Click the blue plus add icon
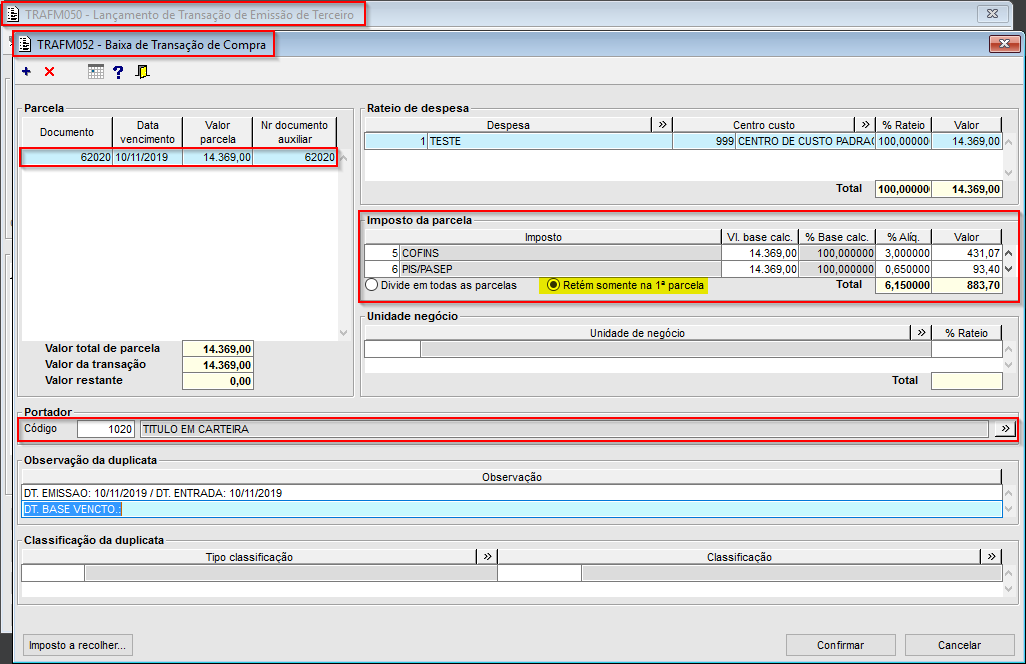 pyautogui.click(x=26, y=71)
